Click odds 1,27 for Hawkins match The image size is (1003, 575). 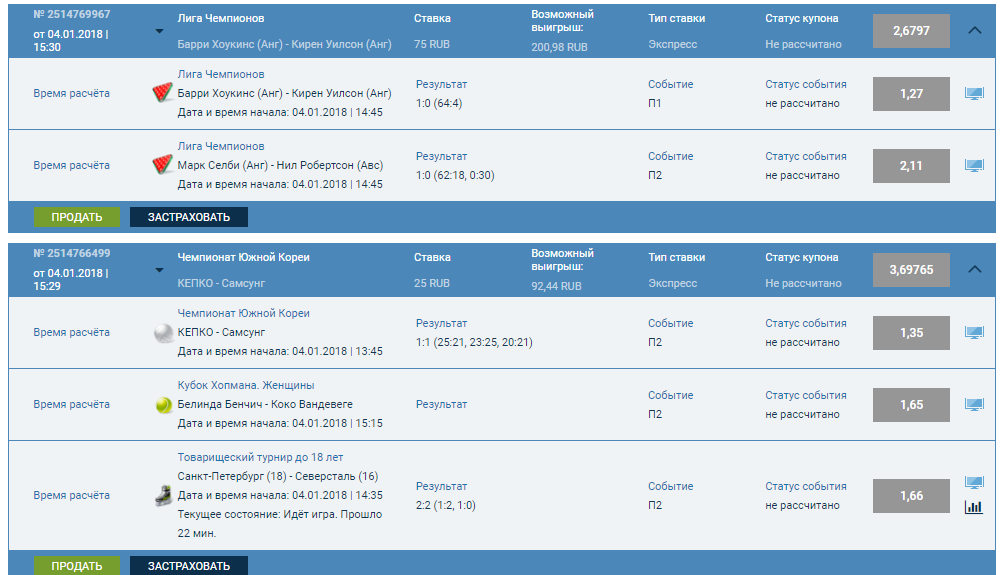(x=911, y=94)
